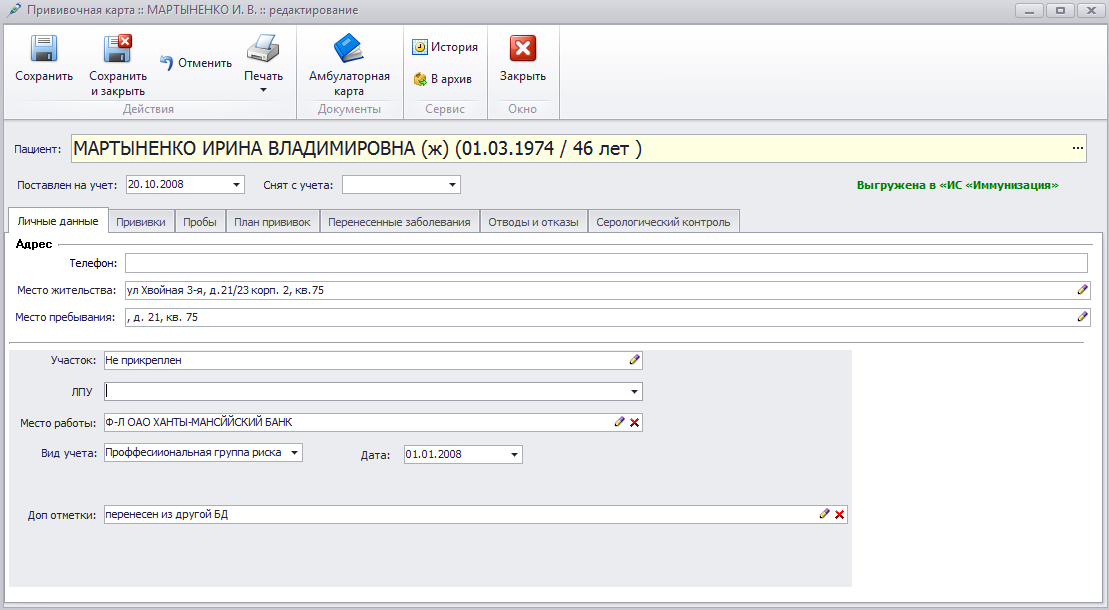Open the Снят с учета date dropdown
Image resolution: width=1109 pixels, height=610 pixels.
tap(452, 185)
